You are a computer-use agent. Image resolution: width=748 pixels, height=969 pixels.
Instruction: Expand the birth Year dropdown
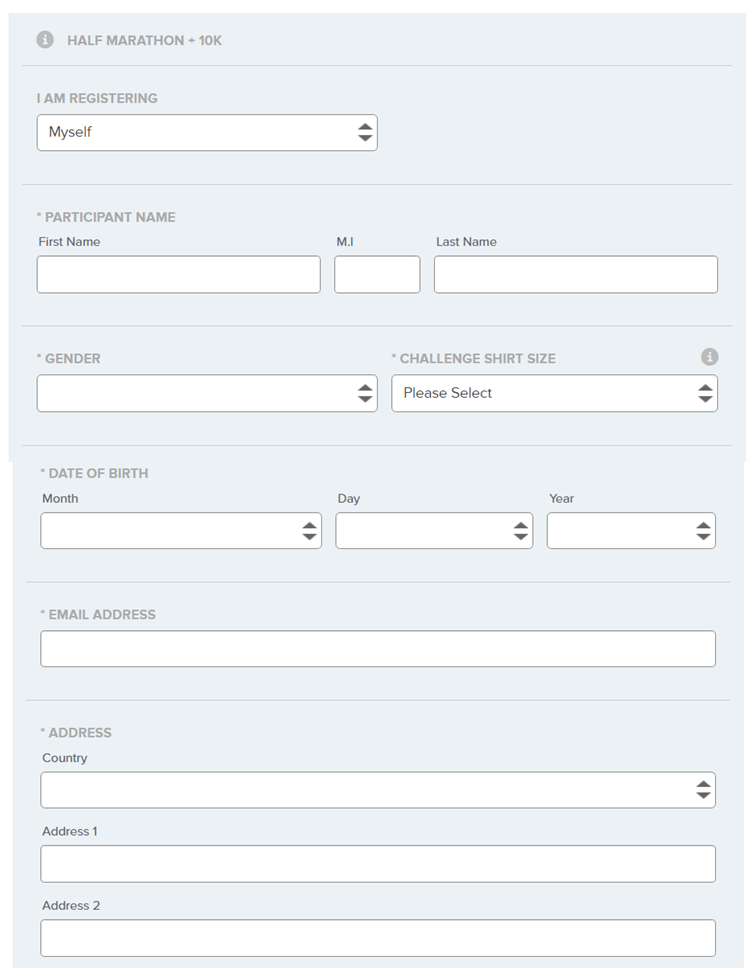[x=631, y=531]
